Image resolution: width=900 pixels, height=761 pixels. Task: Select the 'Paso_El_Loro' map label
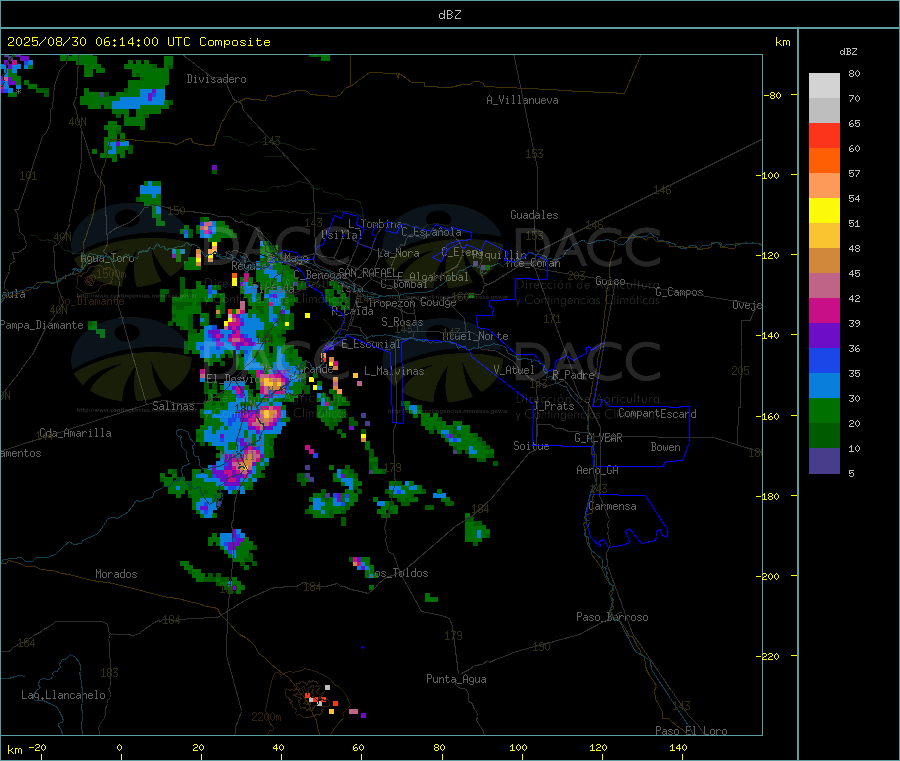[692, 731]
